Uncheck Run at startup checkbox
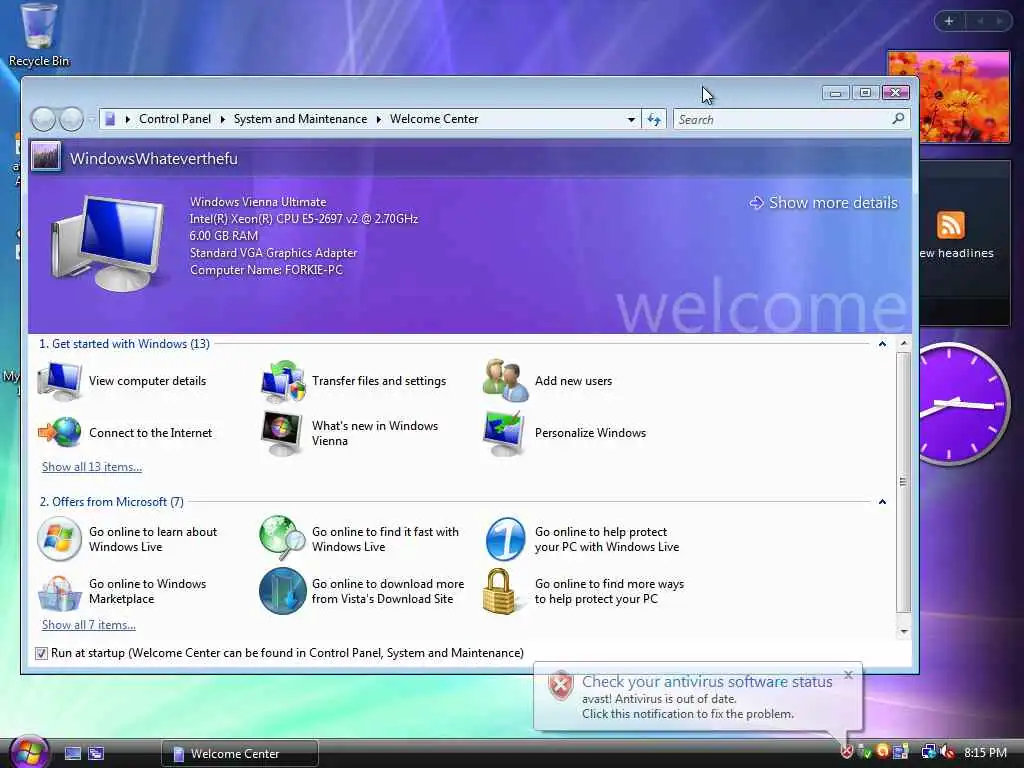Viewport: 1024px width, 768px height. tap(41, 653)
